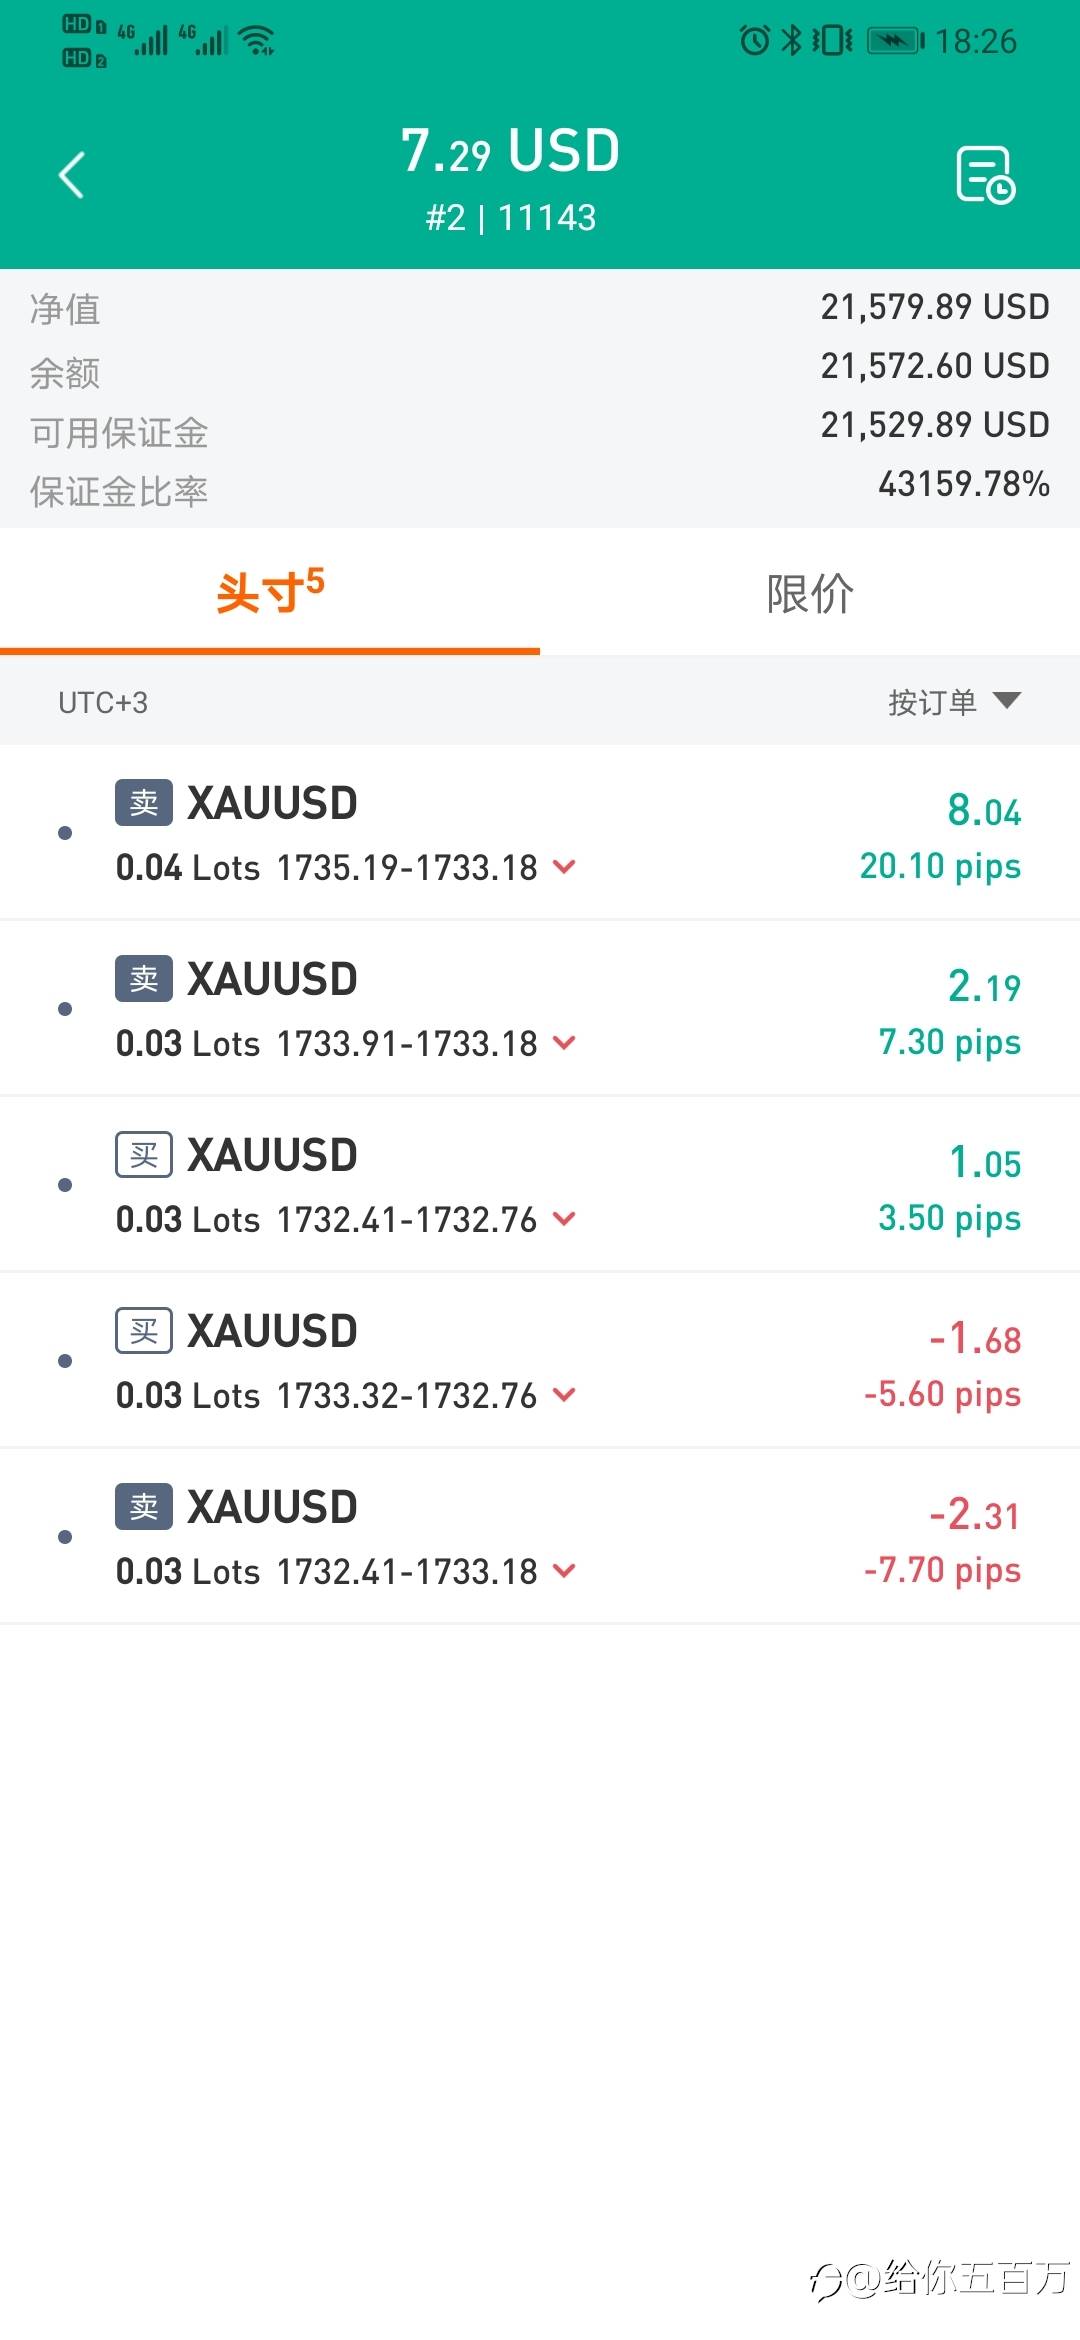Expand the 0.04 Lots position chevron
1080x2340 pixels.
click(564, 867)
